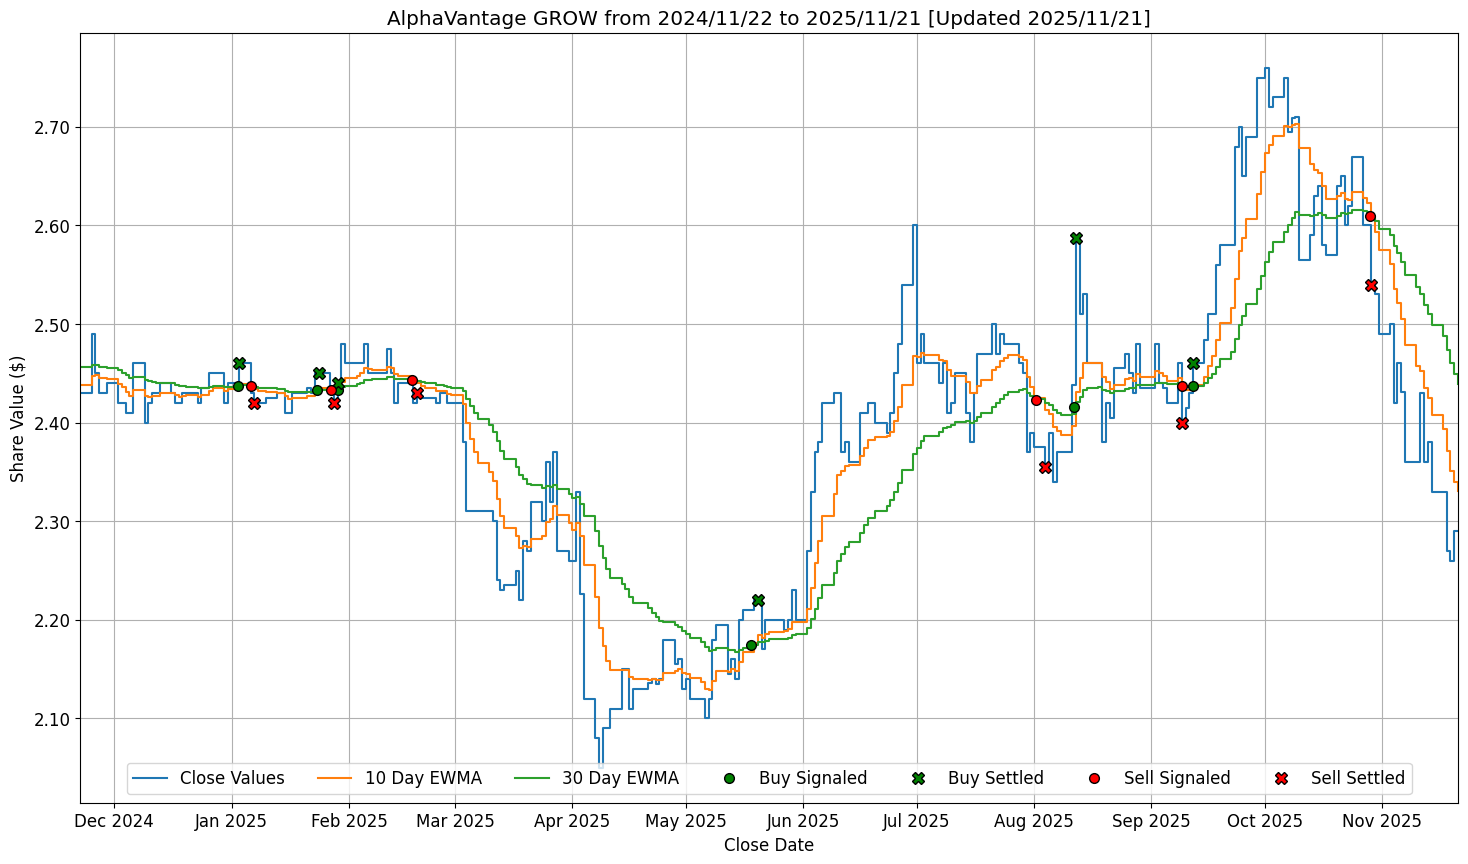The height and width of the screenshot is (864, 1468).
Task: Click the Share Value ($) y-axis label
Action: [18, 418]
